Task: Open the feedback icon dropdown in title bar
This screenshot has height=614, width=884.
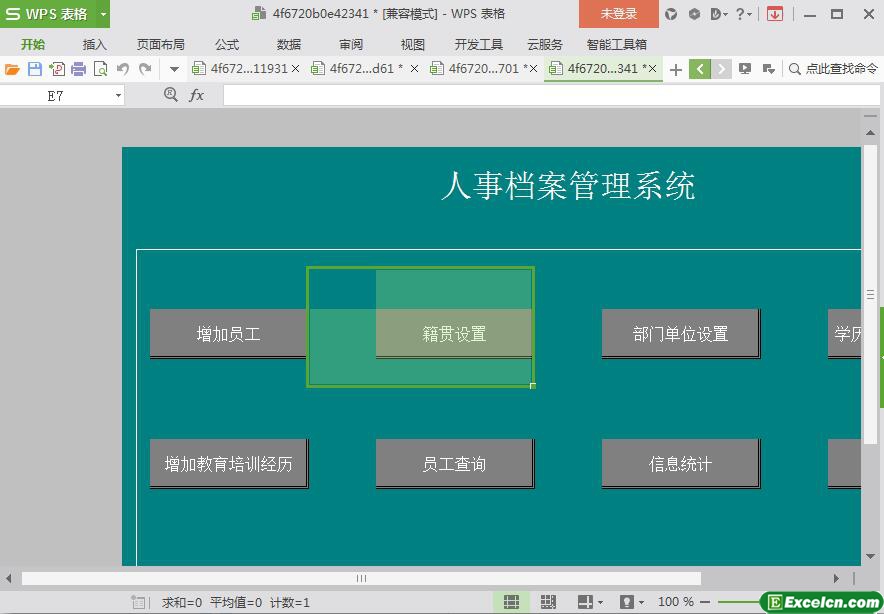Action: 719,14
